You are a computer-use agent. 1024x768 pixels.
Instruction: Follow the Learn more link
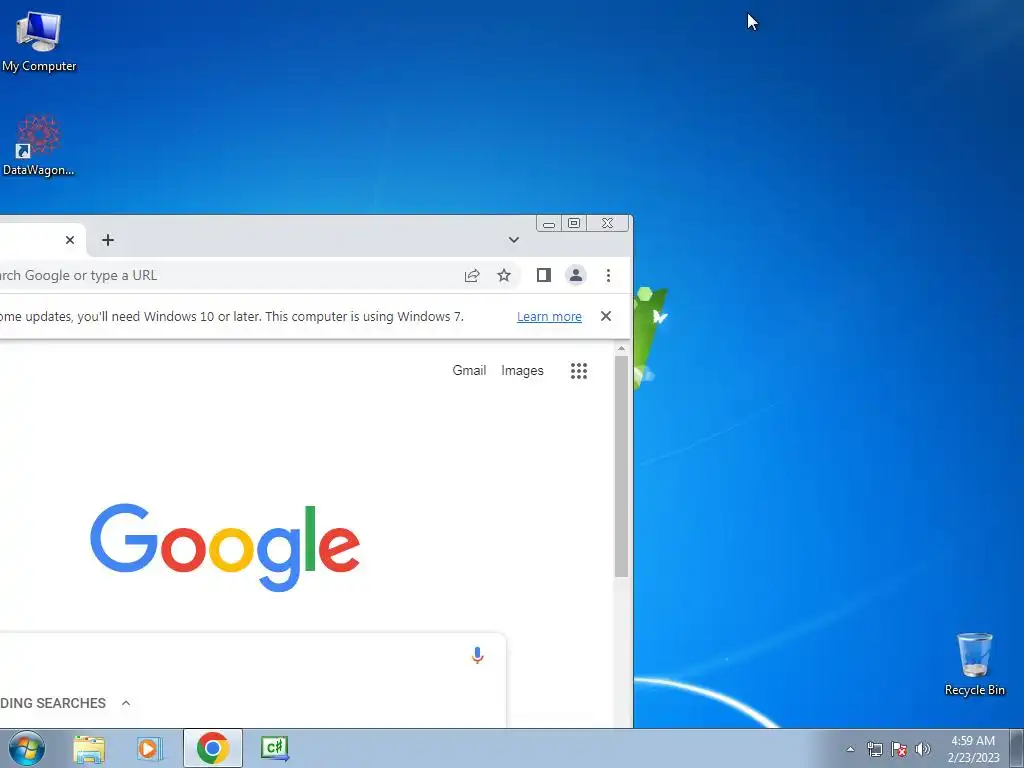pyautogui.click(x=549, y=317)
